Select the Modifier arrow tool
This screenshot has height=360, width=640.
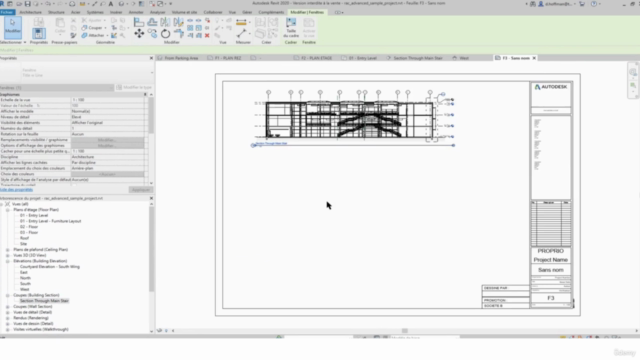[13, 27]
